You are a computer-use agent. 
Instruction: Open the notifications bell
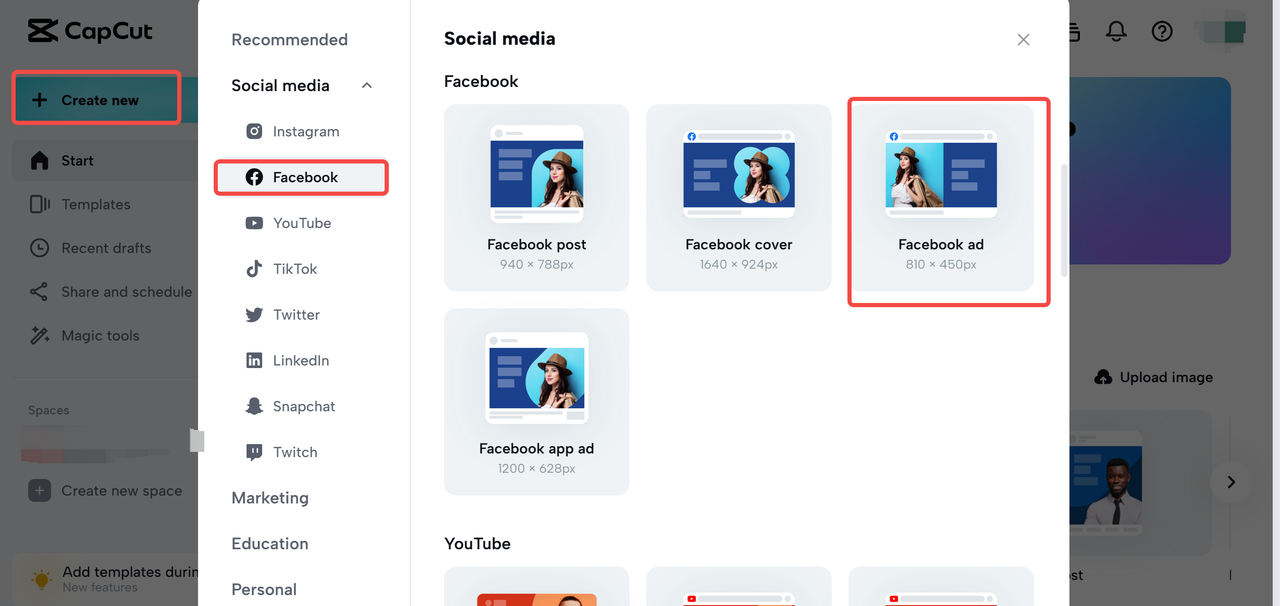pos(1116,31)
